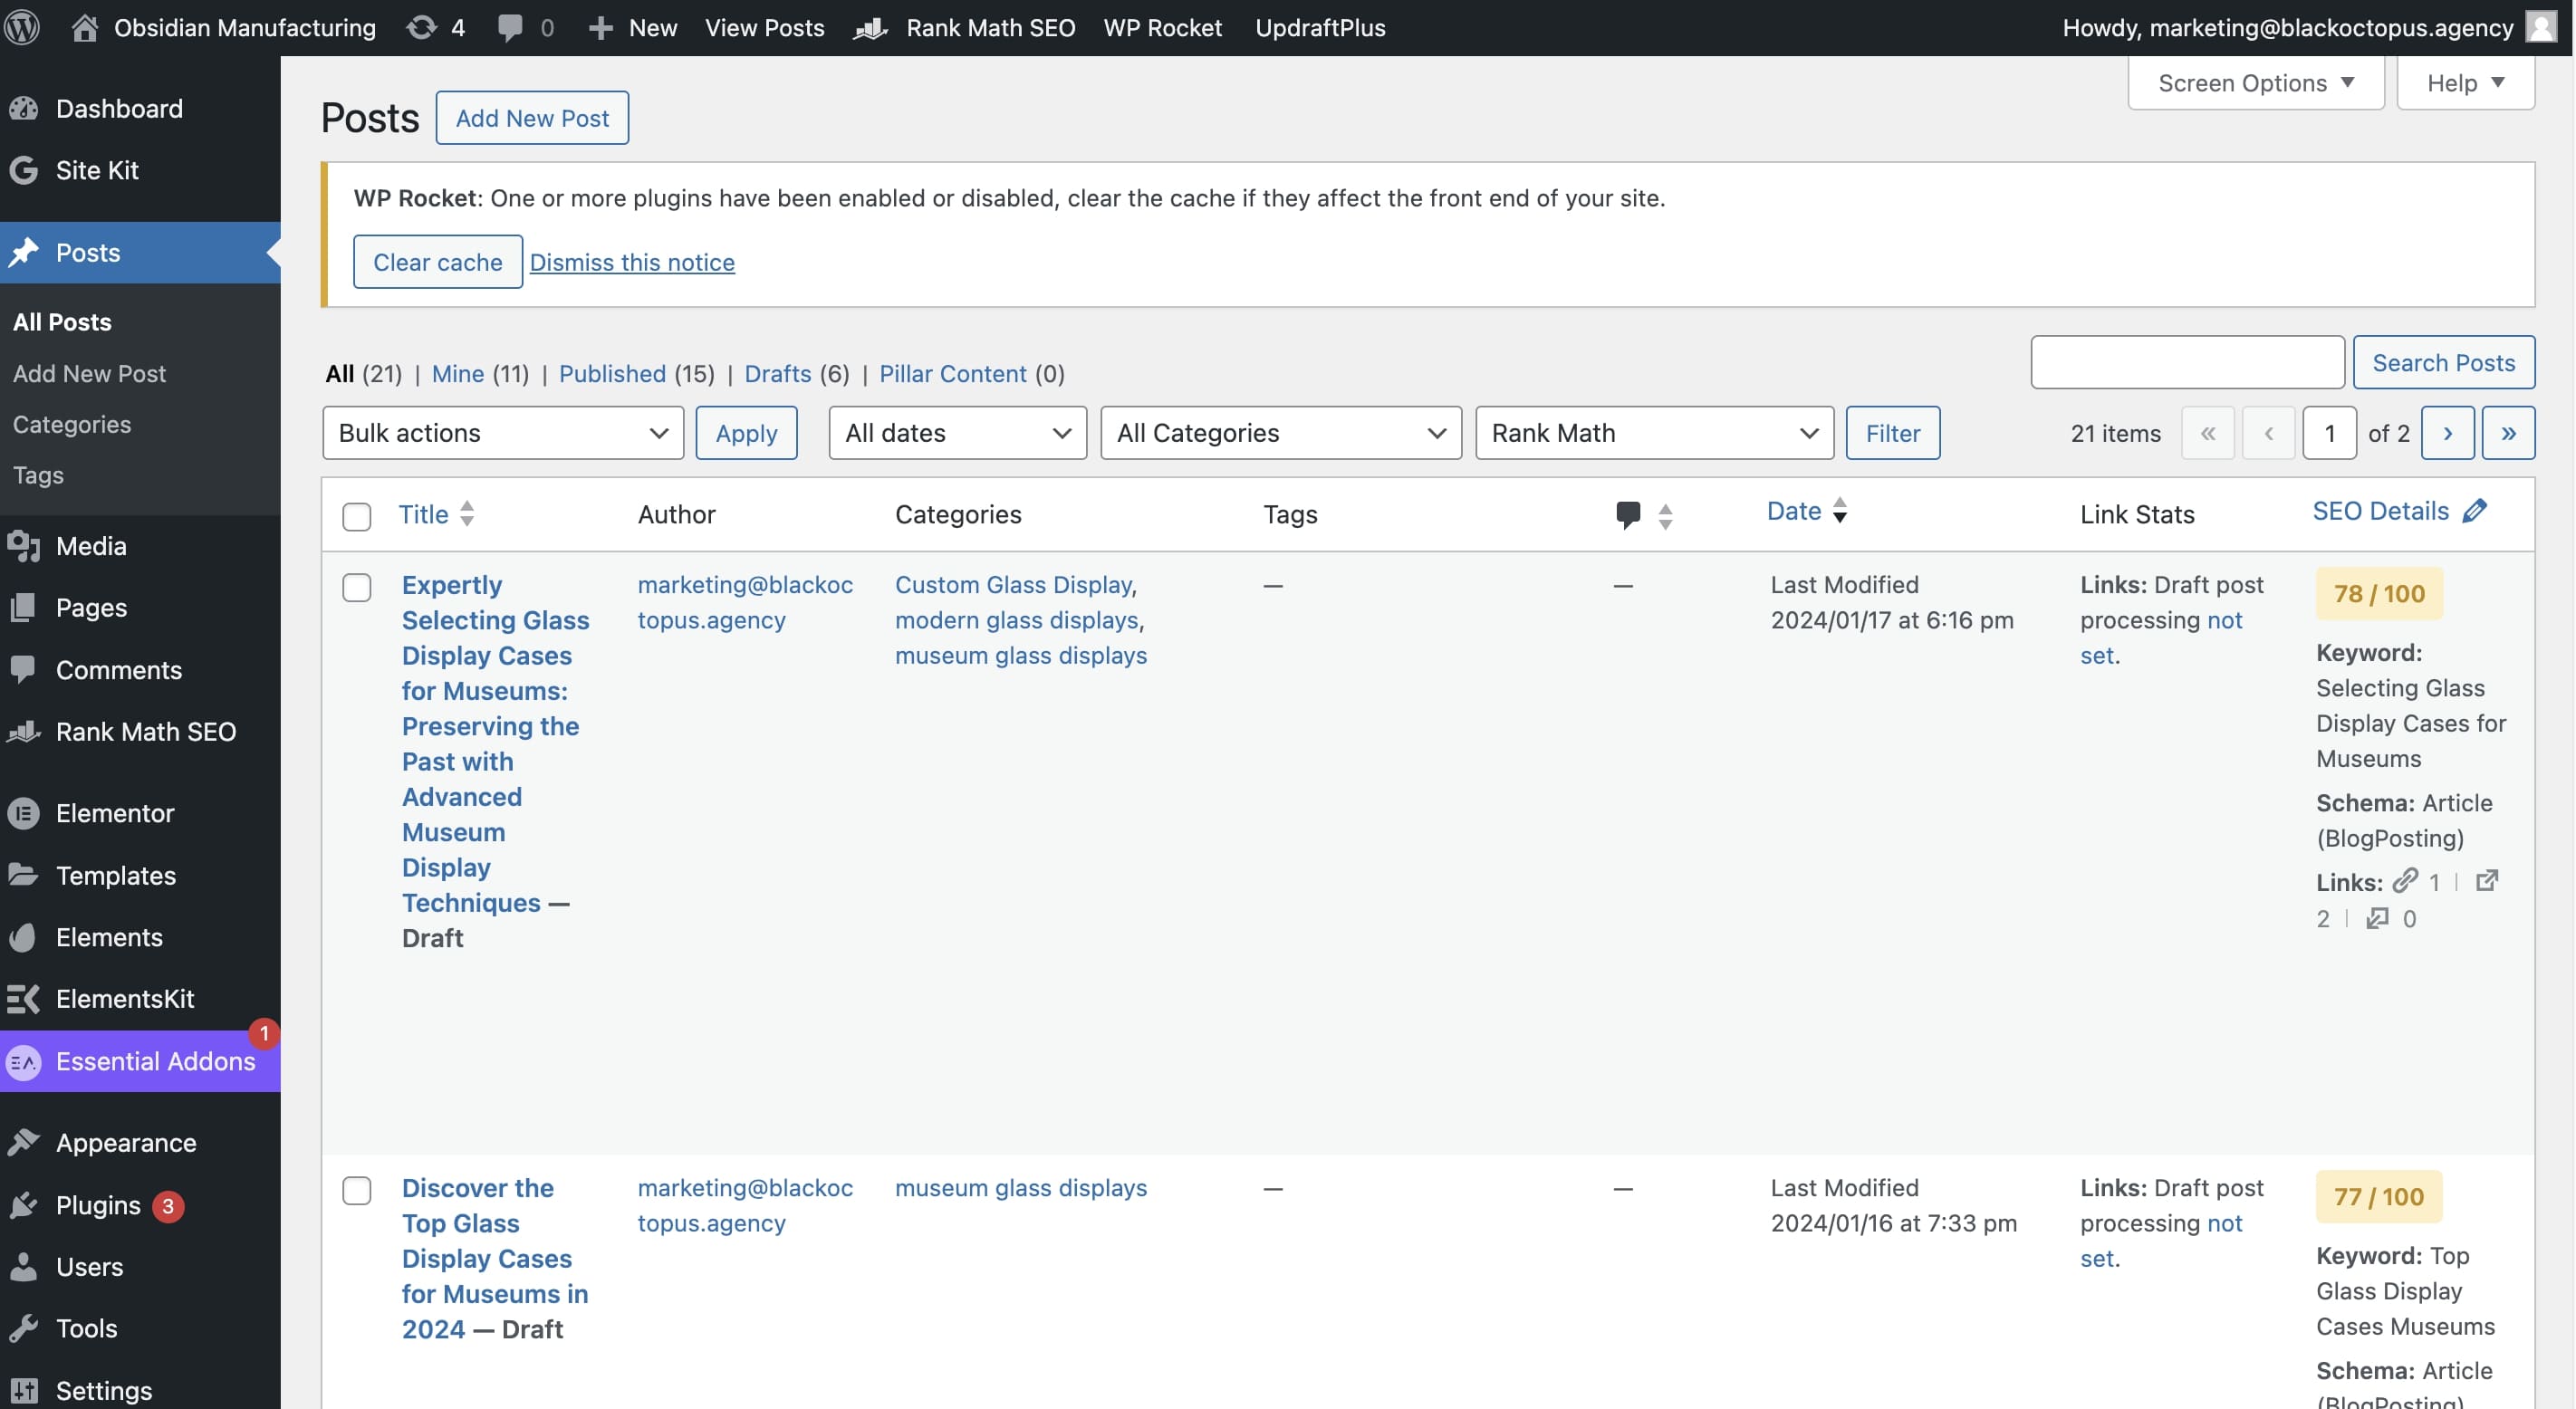The width and height of the screenshot is (2576, 1409).
Task: Open the updates icon showing 4
Action: click(435, 27)
